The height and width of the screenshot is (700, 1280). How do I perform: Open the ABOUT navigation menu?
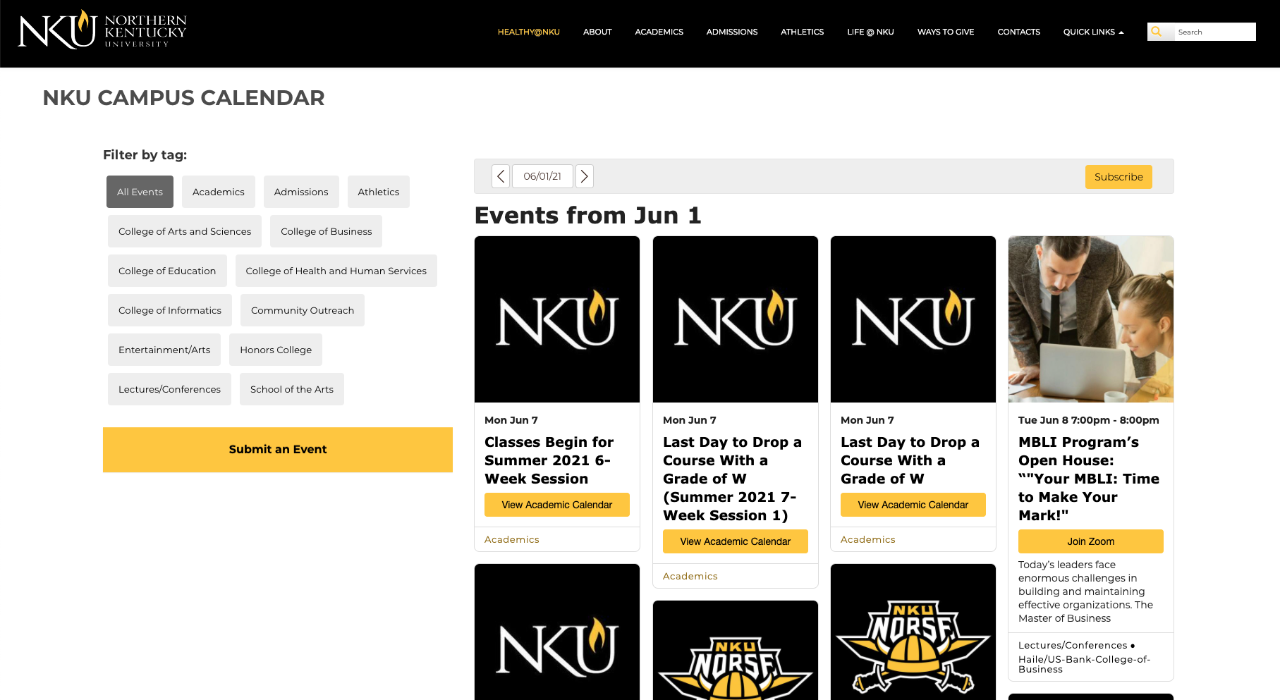click(x=597, y=31)
